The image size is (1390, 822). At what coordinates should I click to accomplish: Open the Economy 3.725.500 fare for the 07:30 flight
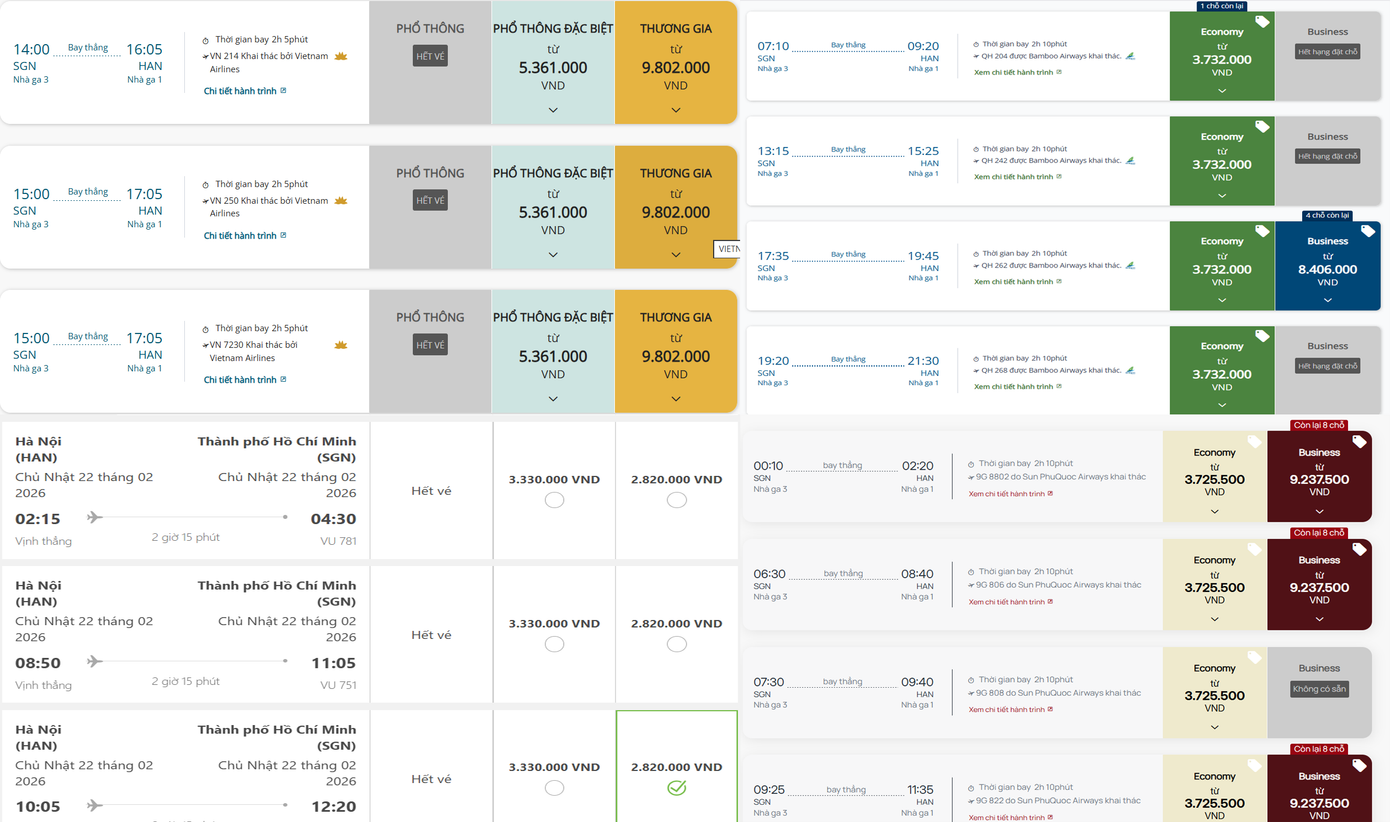[x=1214, y=696]
